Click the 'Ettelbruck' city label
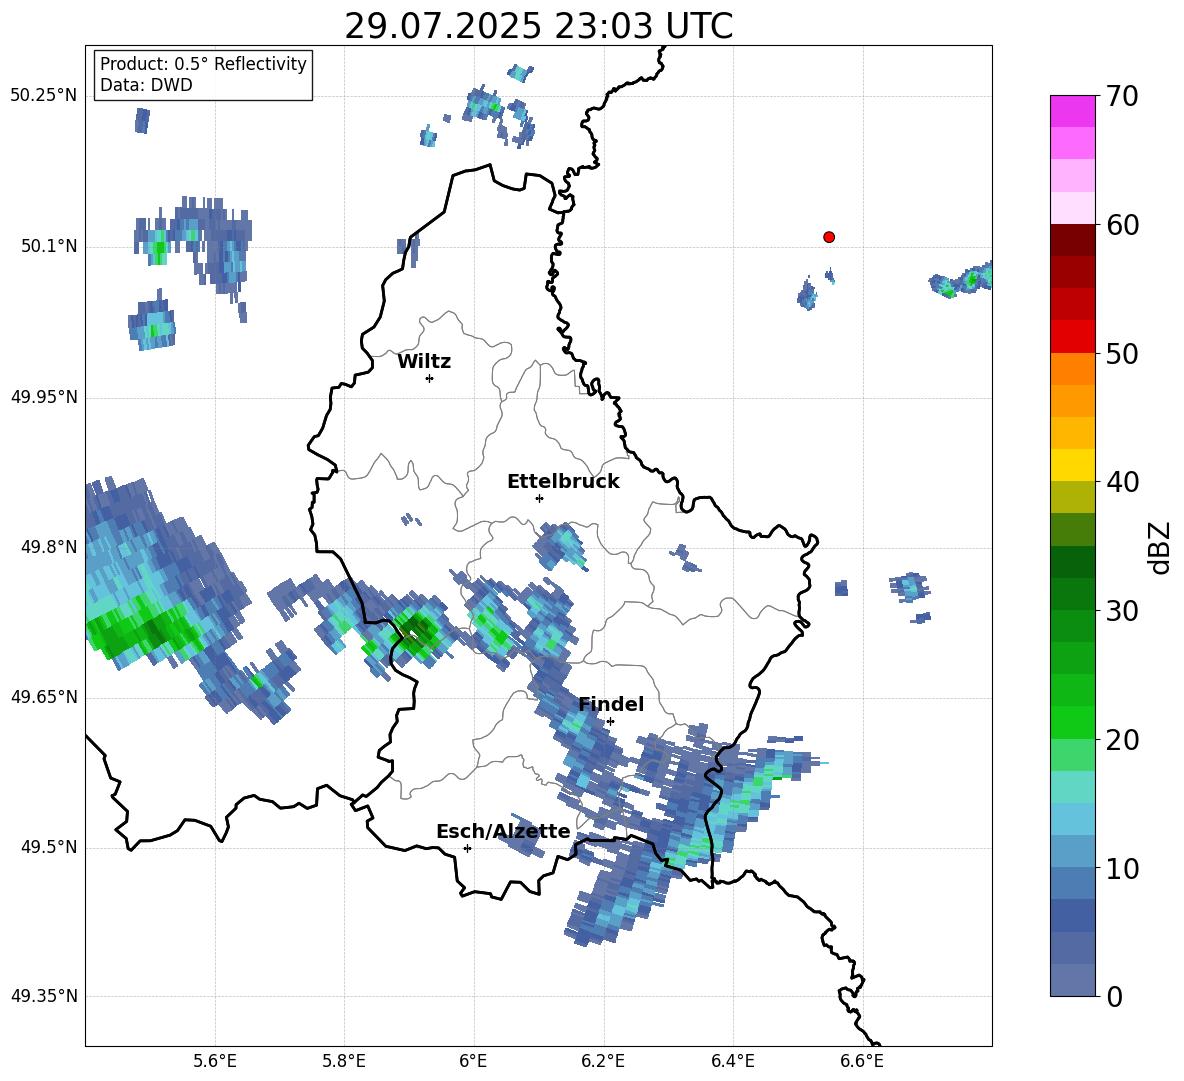 (x=563, y=482)
